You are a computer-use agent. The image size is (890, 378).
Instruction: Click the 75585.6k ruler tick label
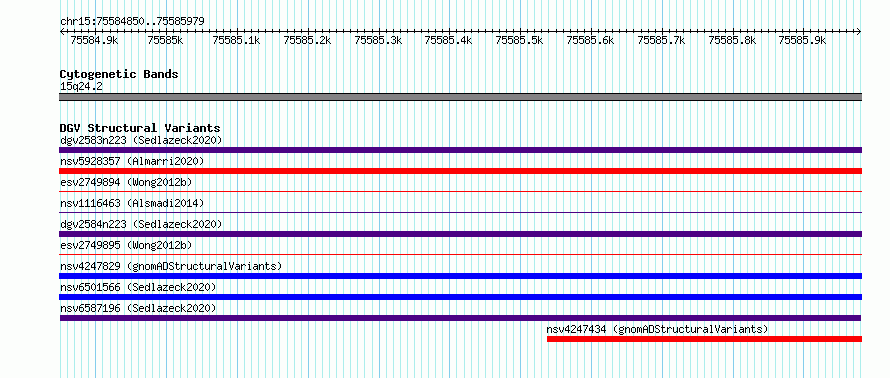[590, 40]
